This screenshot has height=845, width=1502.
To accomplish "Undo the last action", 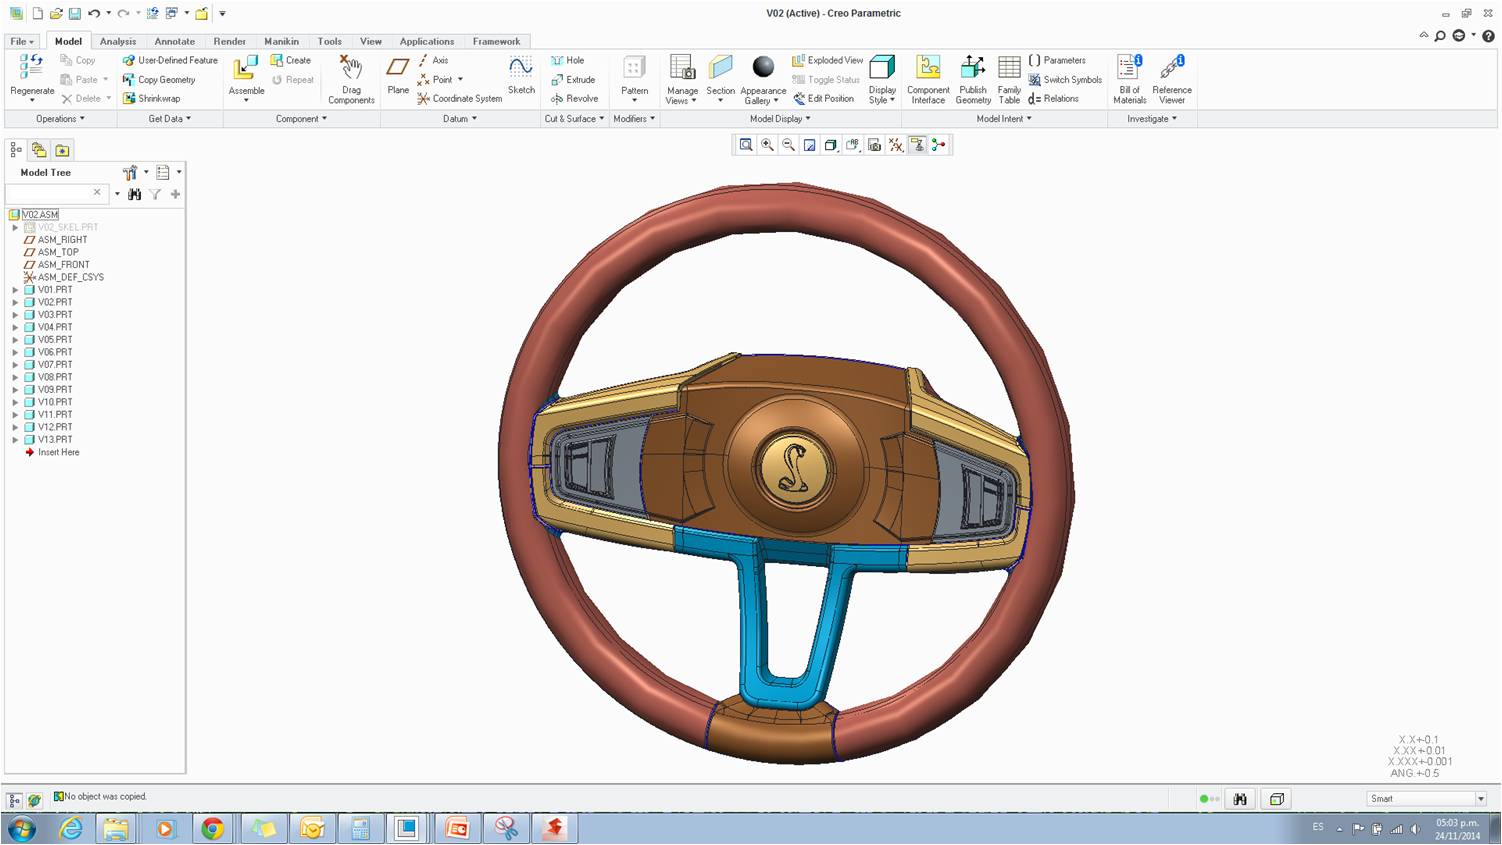I will point(93,14).
